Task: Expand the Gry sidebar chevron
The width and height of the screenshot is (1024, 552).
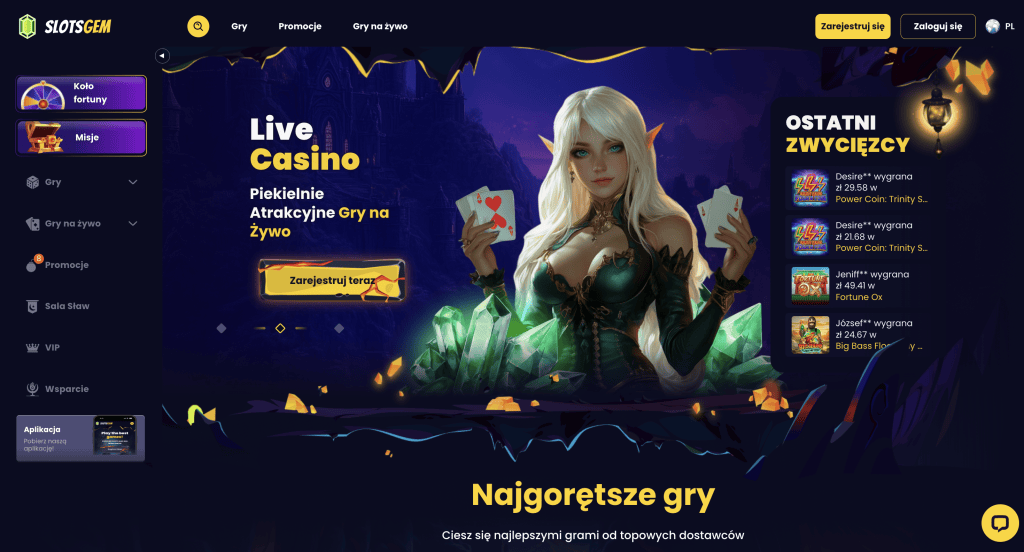Action: pyautogui.click(x=133, y=182)
